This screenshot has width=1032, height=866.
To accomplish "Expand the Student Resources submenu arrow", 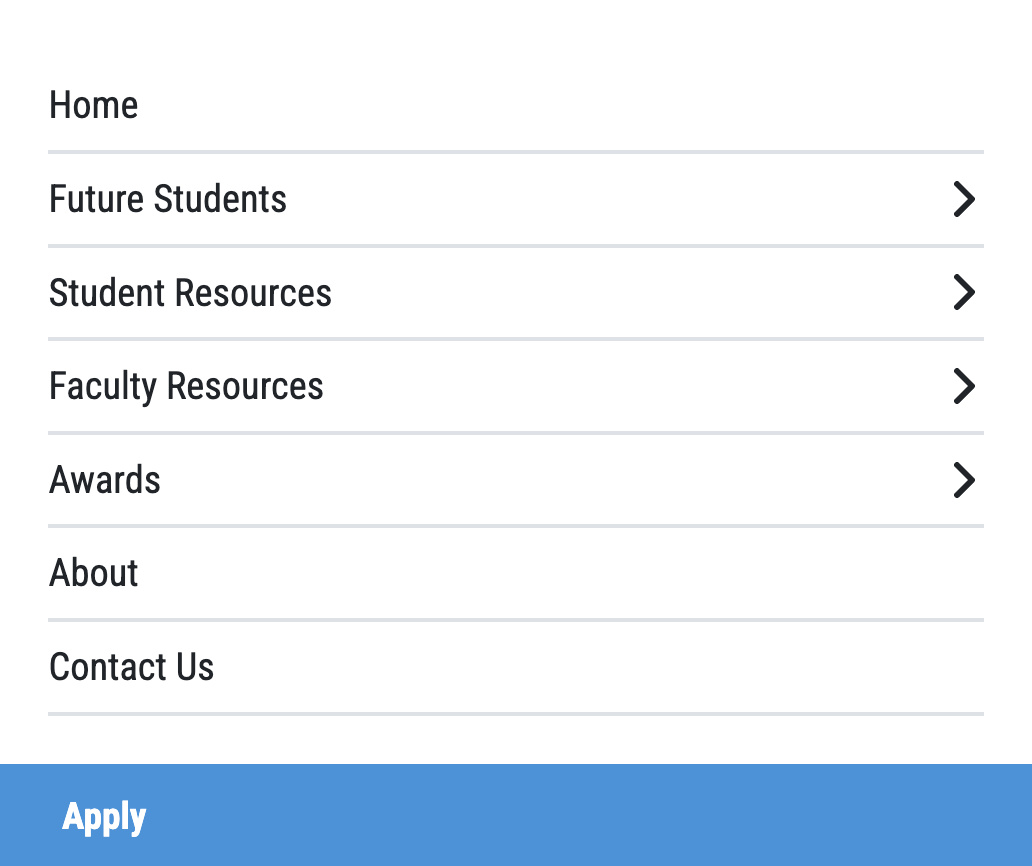I will pyautogui.click(x=963, y=292).
